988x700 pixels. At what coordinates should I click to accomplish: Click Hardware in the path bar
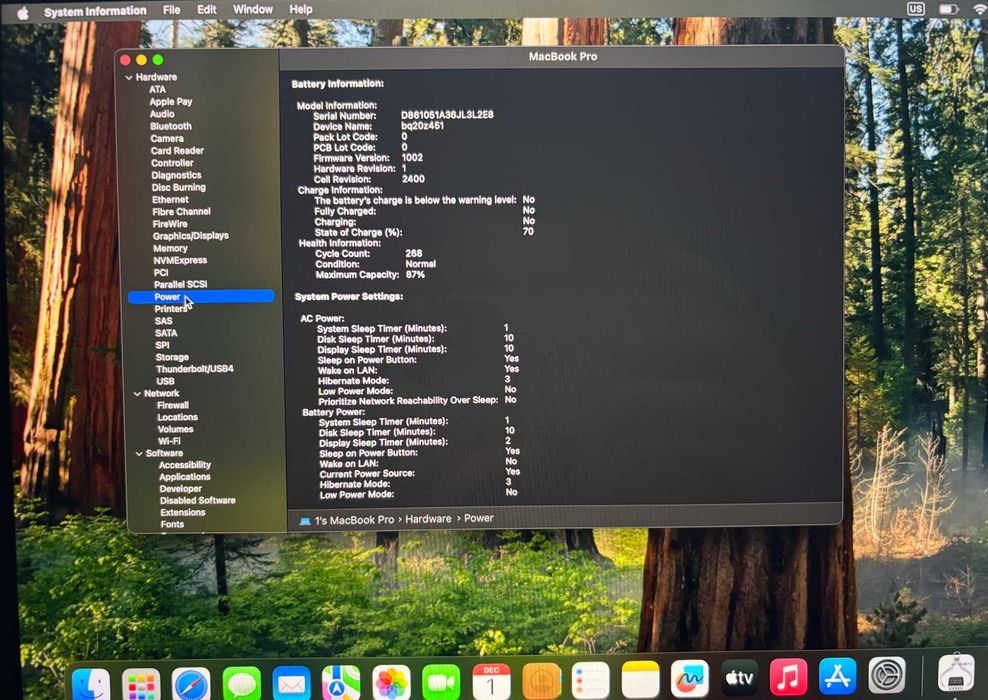428,519
